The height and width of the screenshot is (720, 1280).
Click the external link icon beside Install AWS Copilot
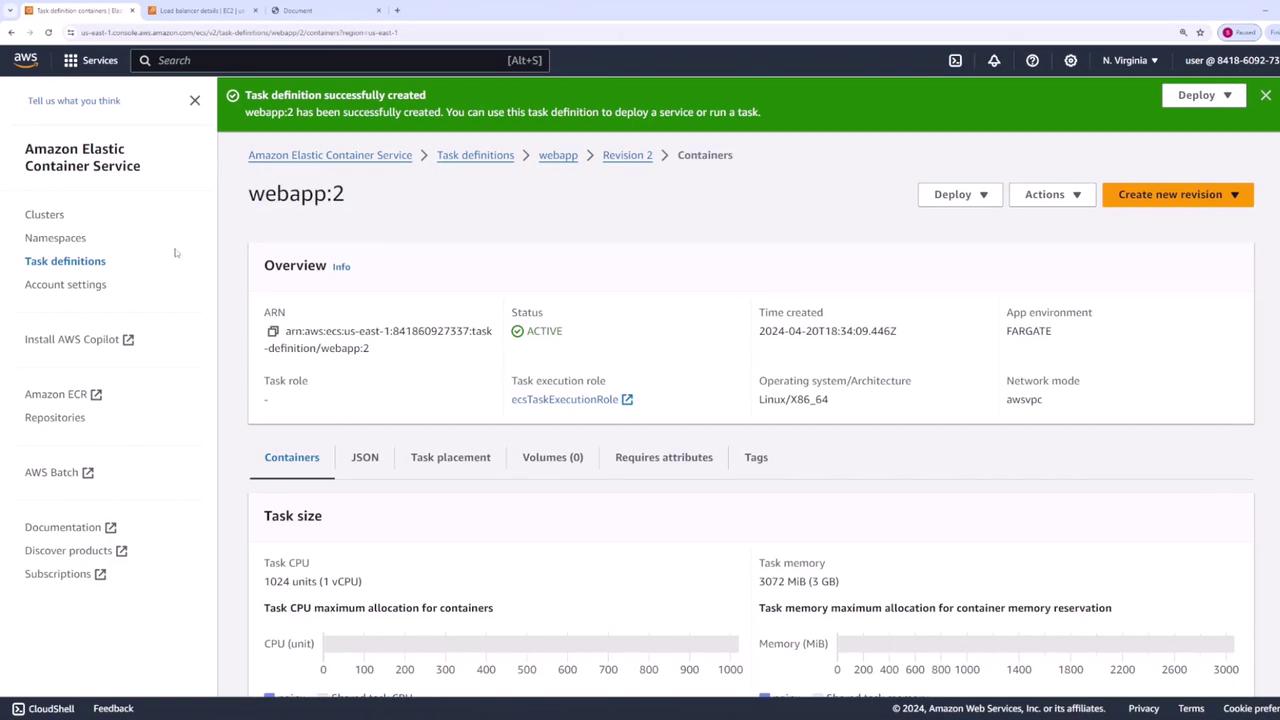pyautogui.click(x=128, y=340)
